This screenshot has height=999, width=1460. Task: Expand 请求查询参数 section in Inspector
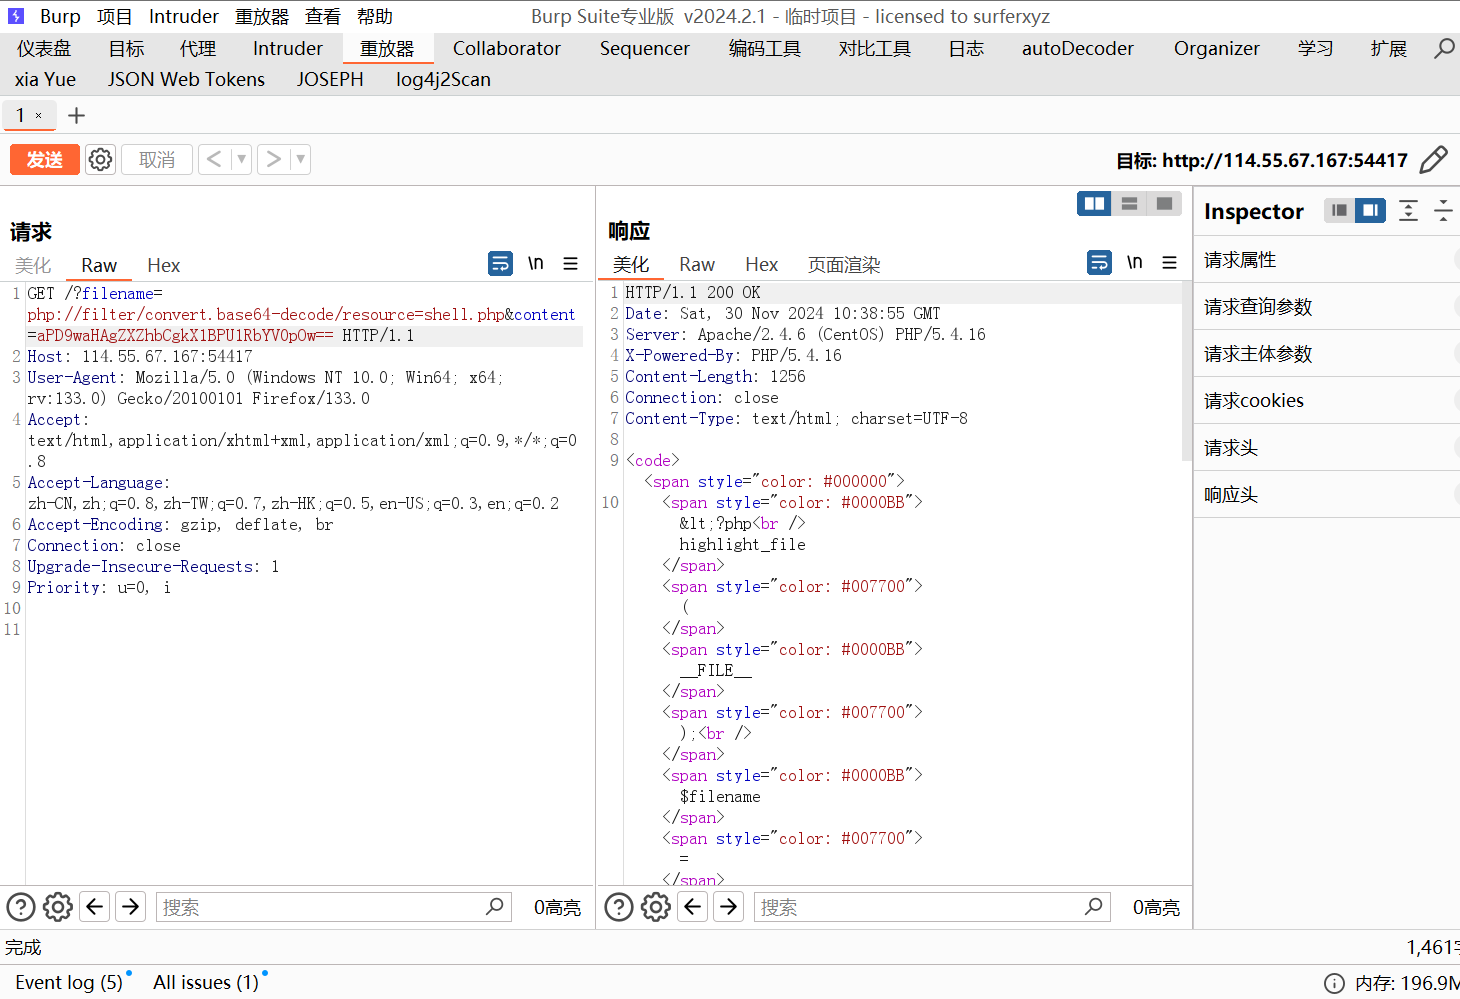coord(1327,307)
